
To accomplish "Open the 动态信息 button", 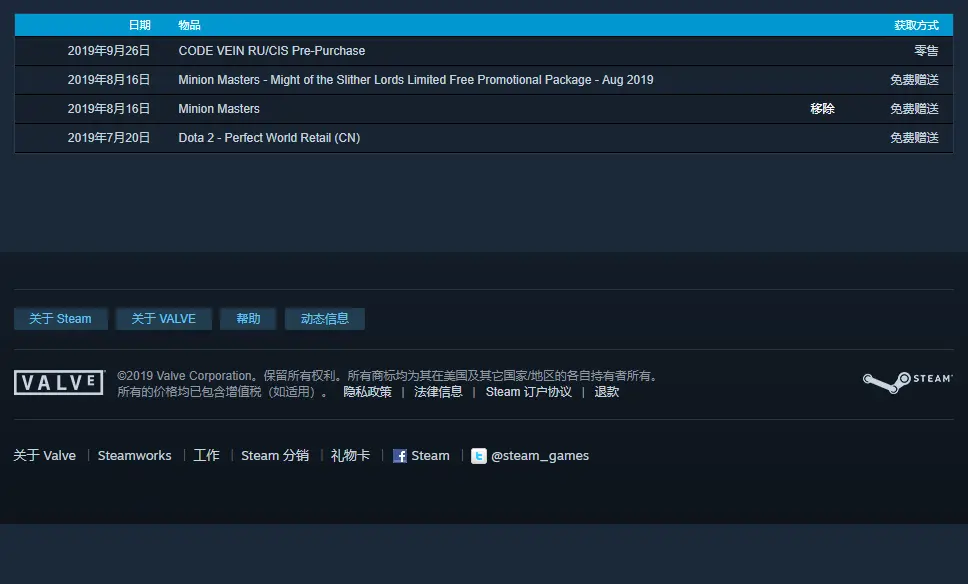I will [x=325, y=319].
